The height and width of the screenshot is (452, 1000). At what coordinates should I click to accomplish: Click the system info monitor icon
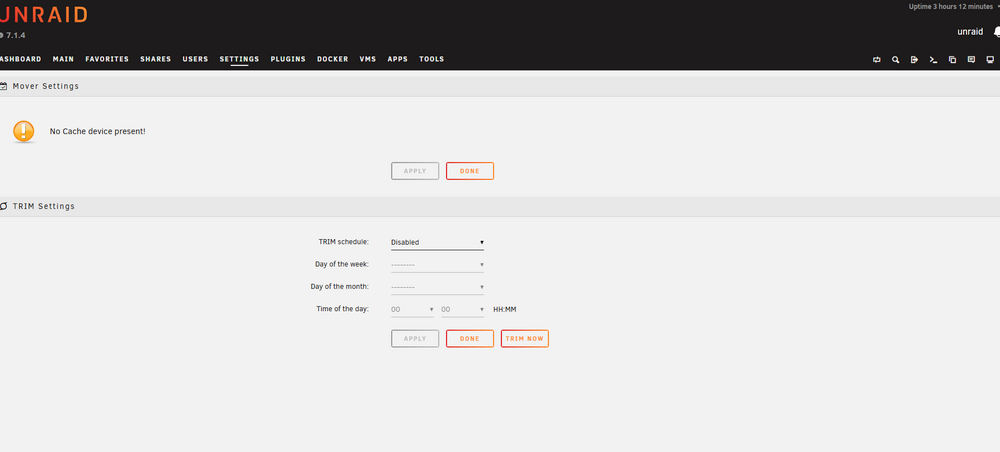[x=990, y=59]
